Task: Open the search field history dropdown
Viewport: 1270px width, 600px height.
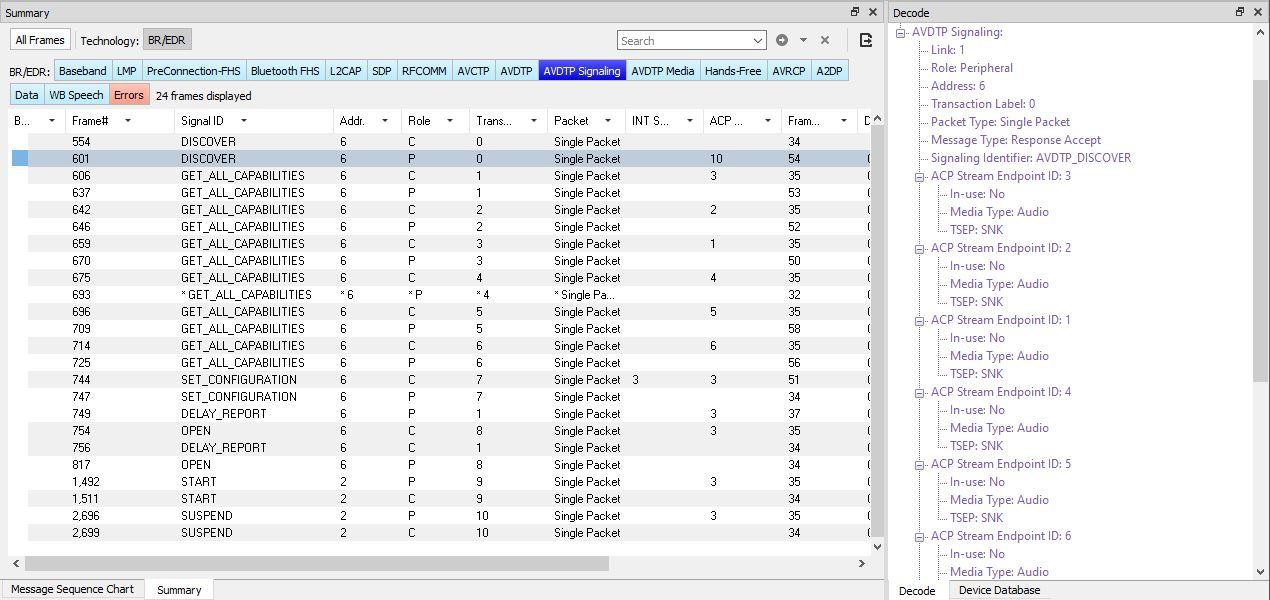Action: click(757, 40)
